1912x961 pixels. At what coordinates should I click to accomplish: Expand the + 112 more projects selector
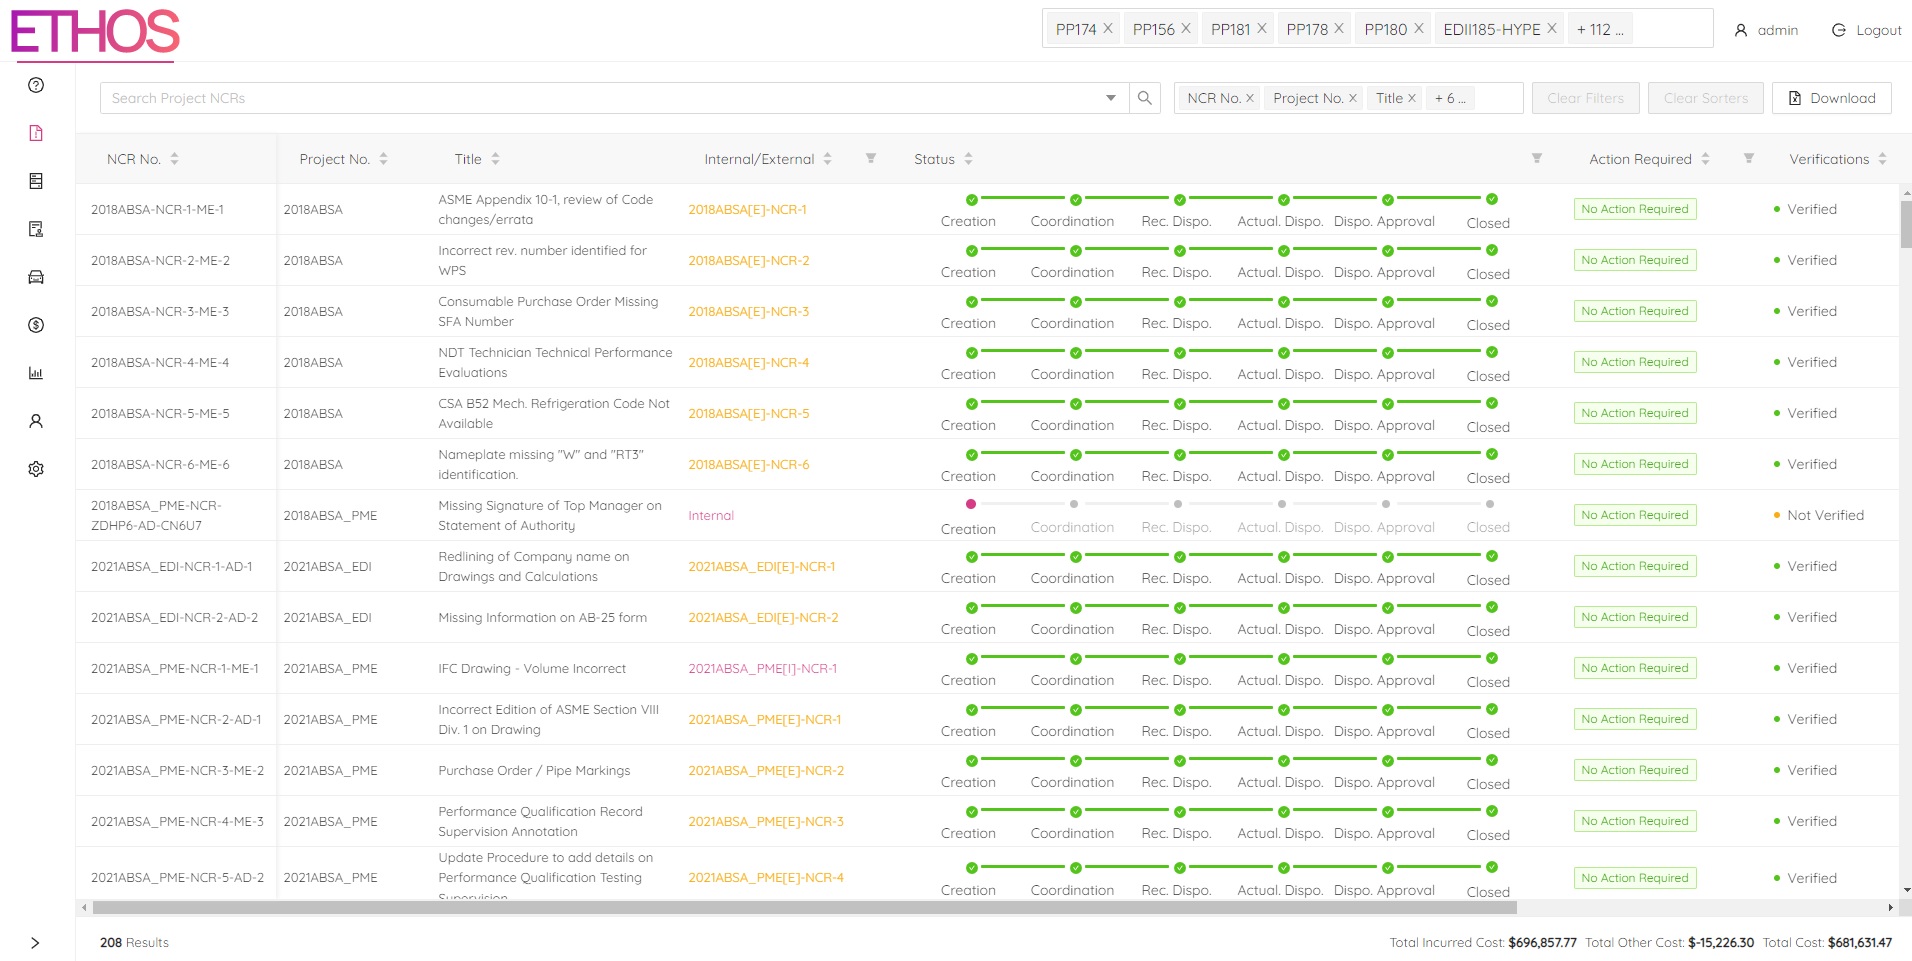point(1600,29)
